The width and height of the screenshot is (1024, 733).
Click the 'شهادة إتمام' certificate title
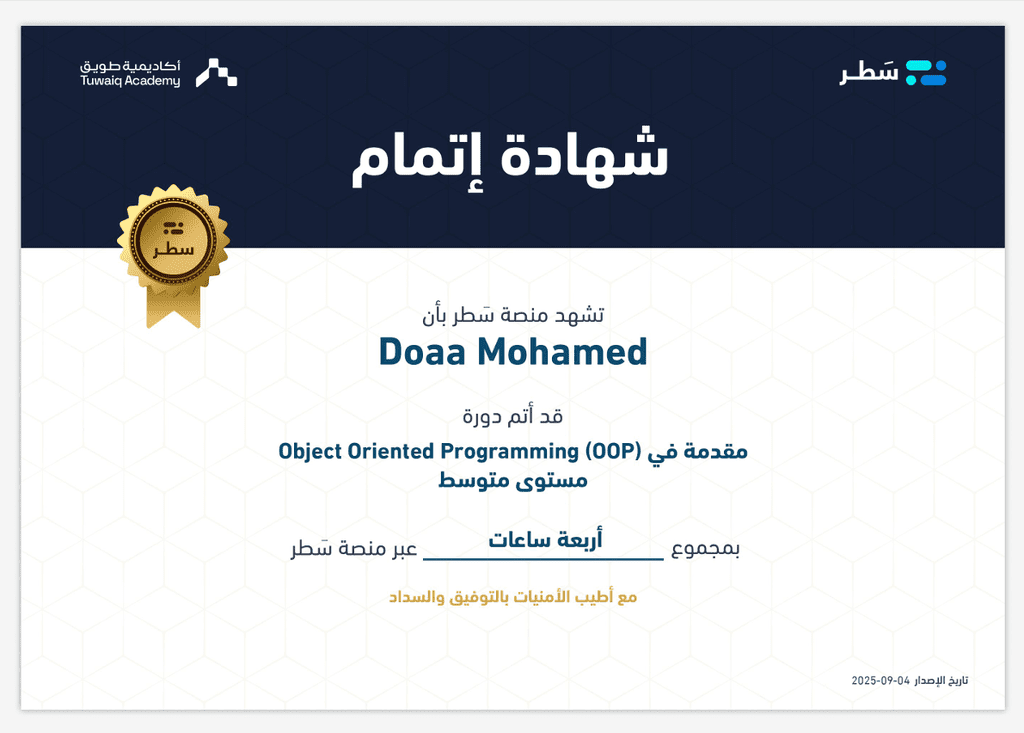(x=511, y=158)
